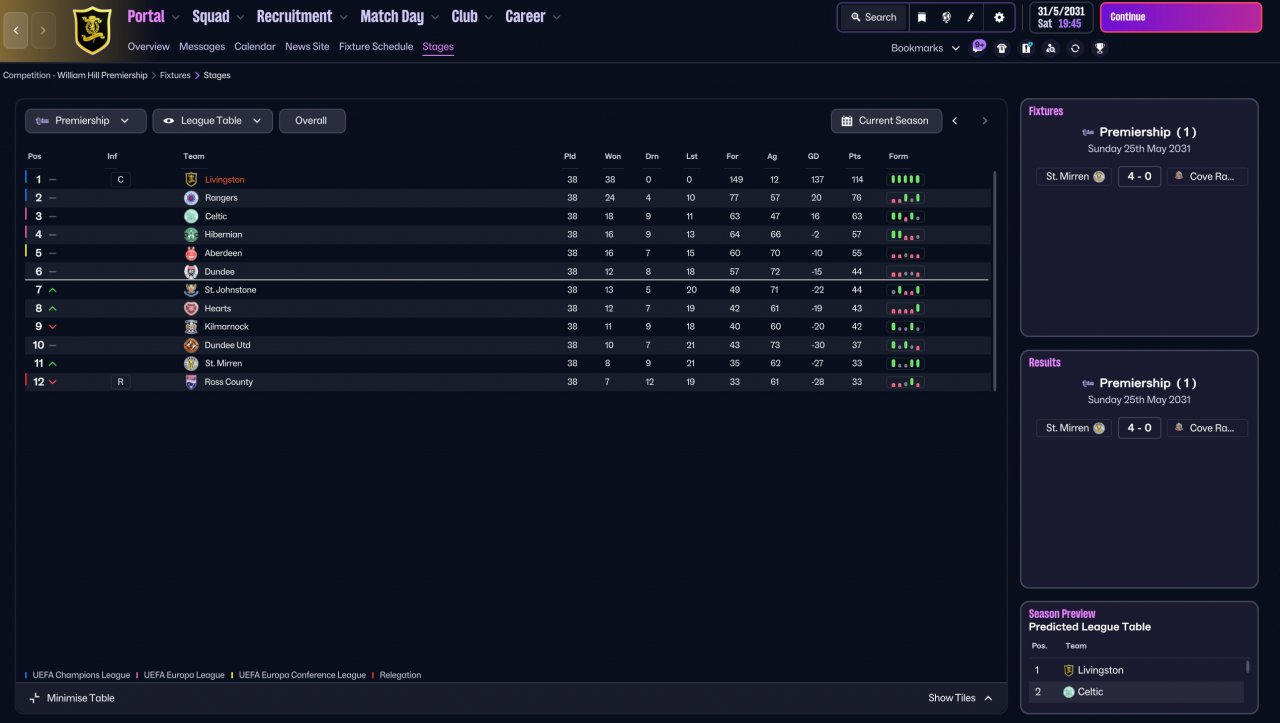Open settings gear icon
Image resolution: width=1280 pixels, height=723 pixels.
999,17
